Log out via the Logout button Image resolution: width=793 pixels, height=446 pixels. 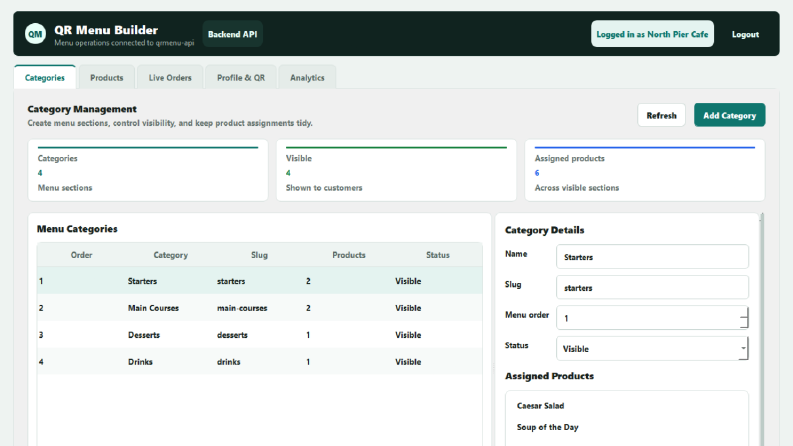745,34
